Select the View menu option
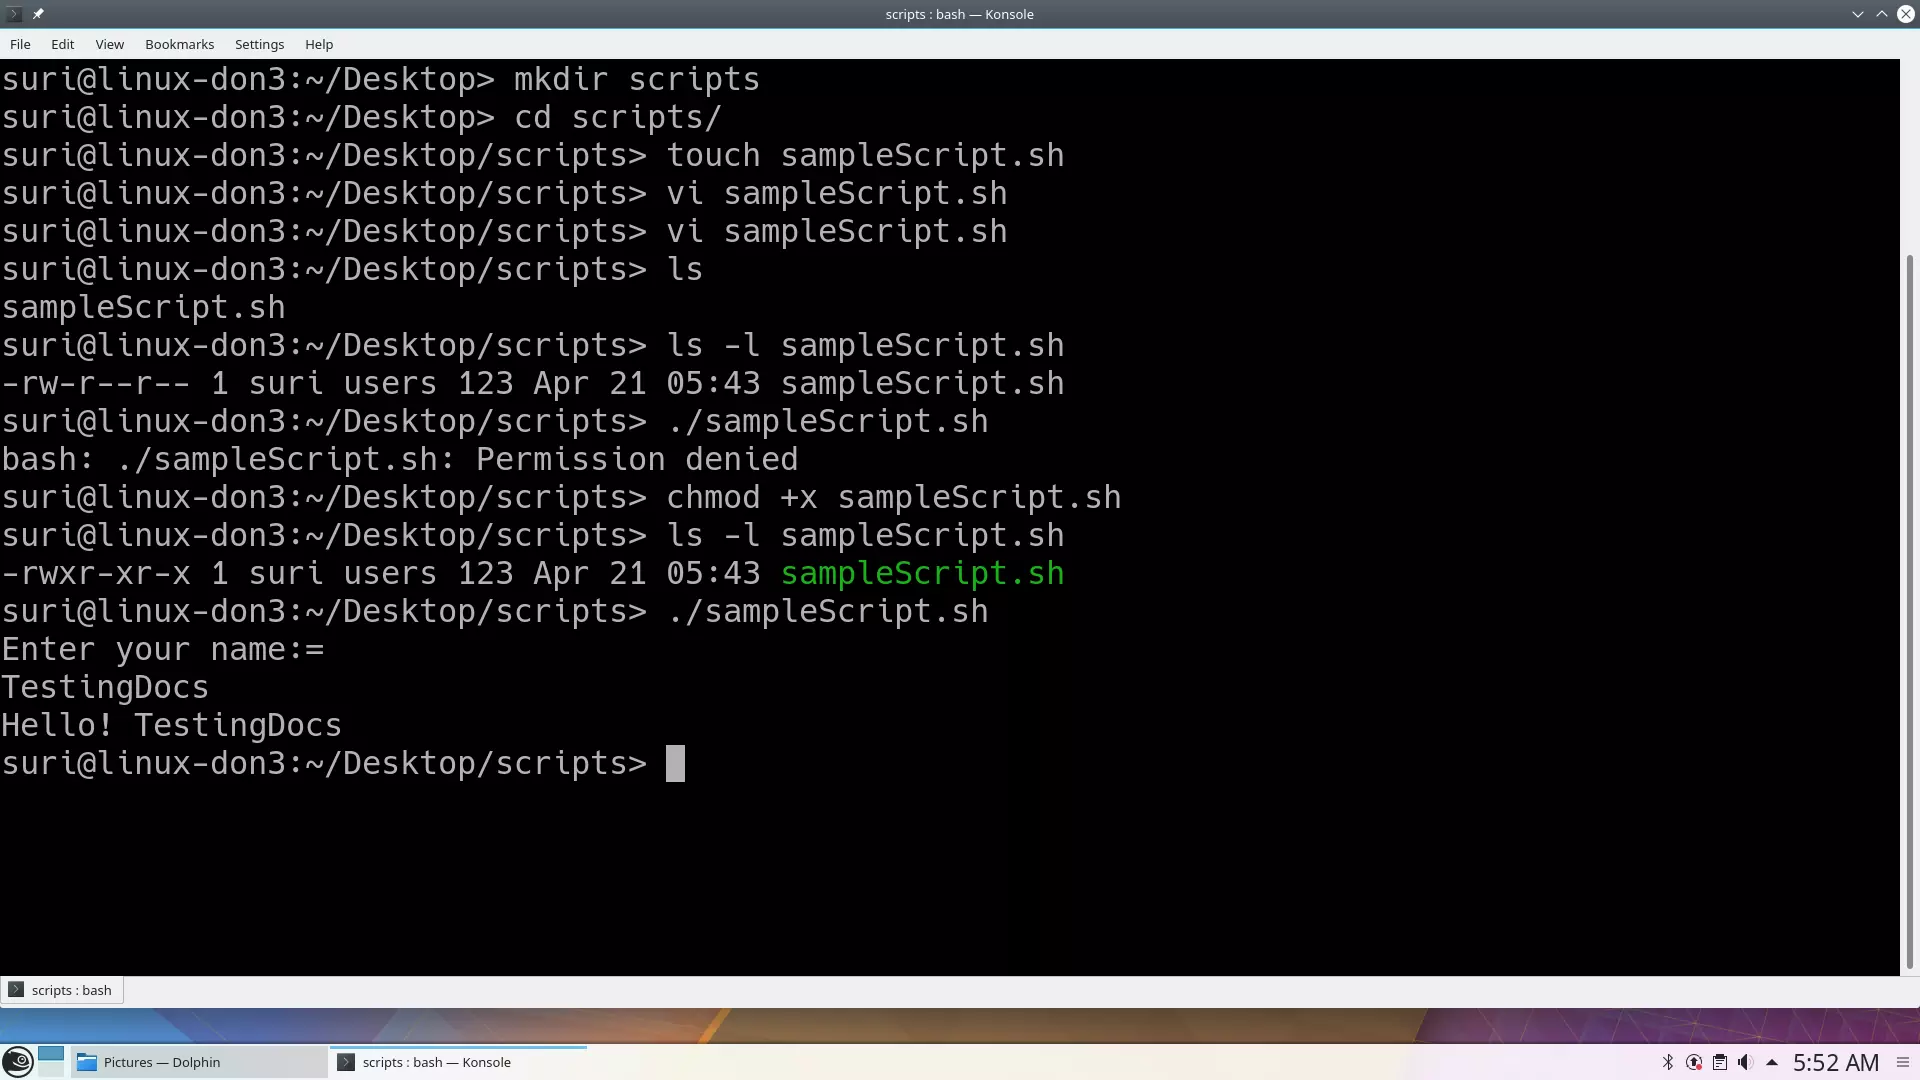The width and height of the screenshot is (1920, 1080). (108, 44)
